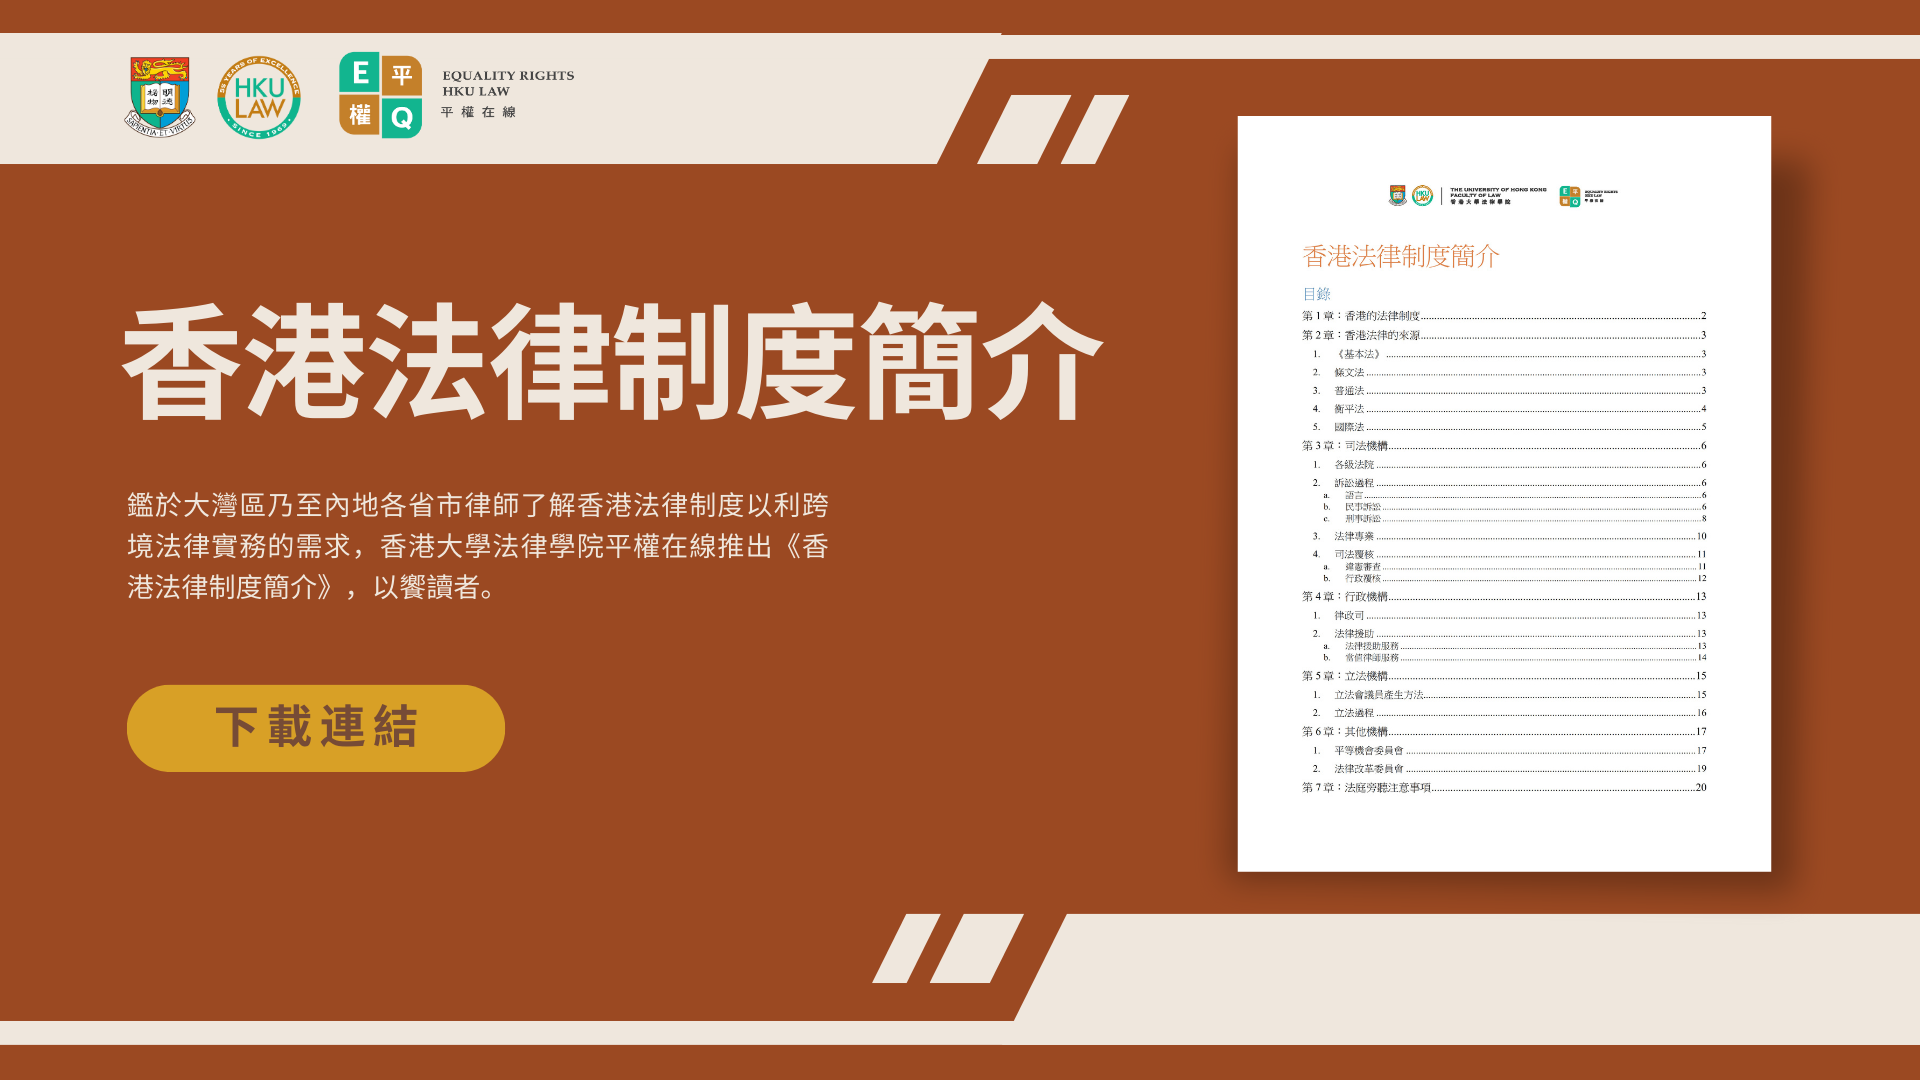Click the contents entry 第3章：司法機構
The height and width of the screenshot is (1080, 1920).
pos(1504,446)
